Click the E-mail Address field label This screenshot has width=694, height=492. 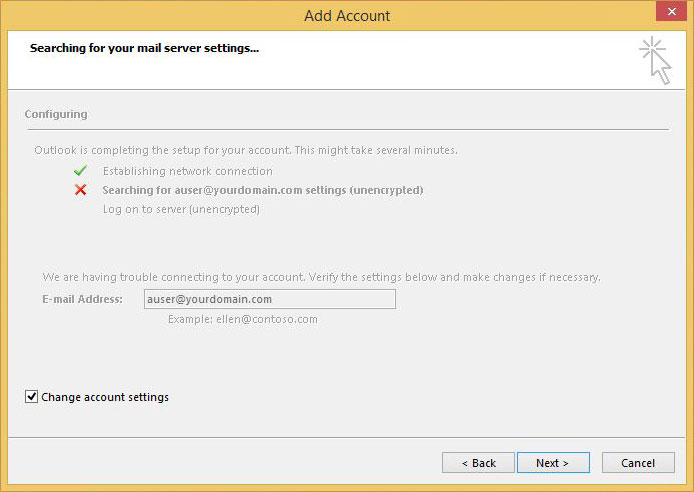click(x=82, y=299)
